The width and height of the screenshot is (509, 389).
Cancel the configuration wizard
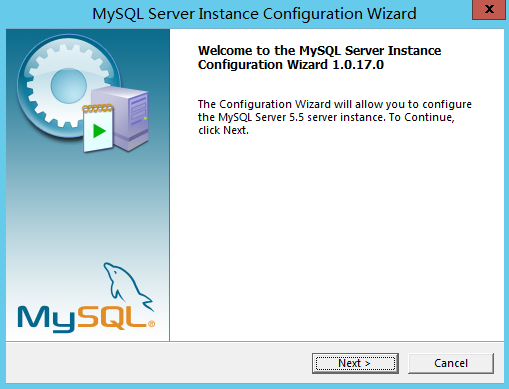click(x=451, y=363)
